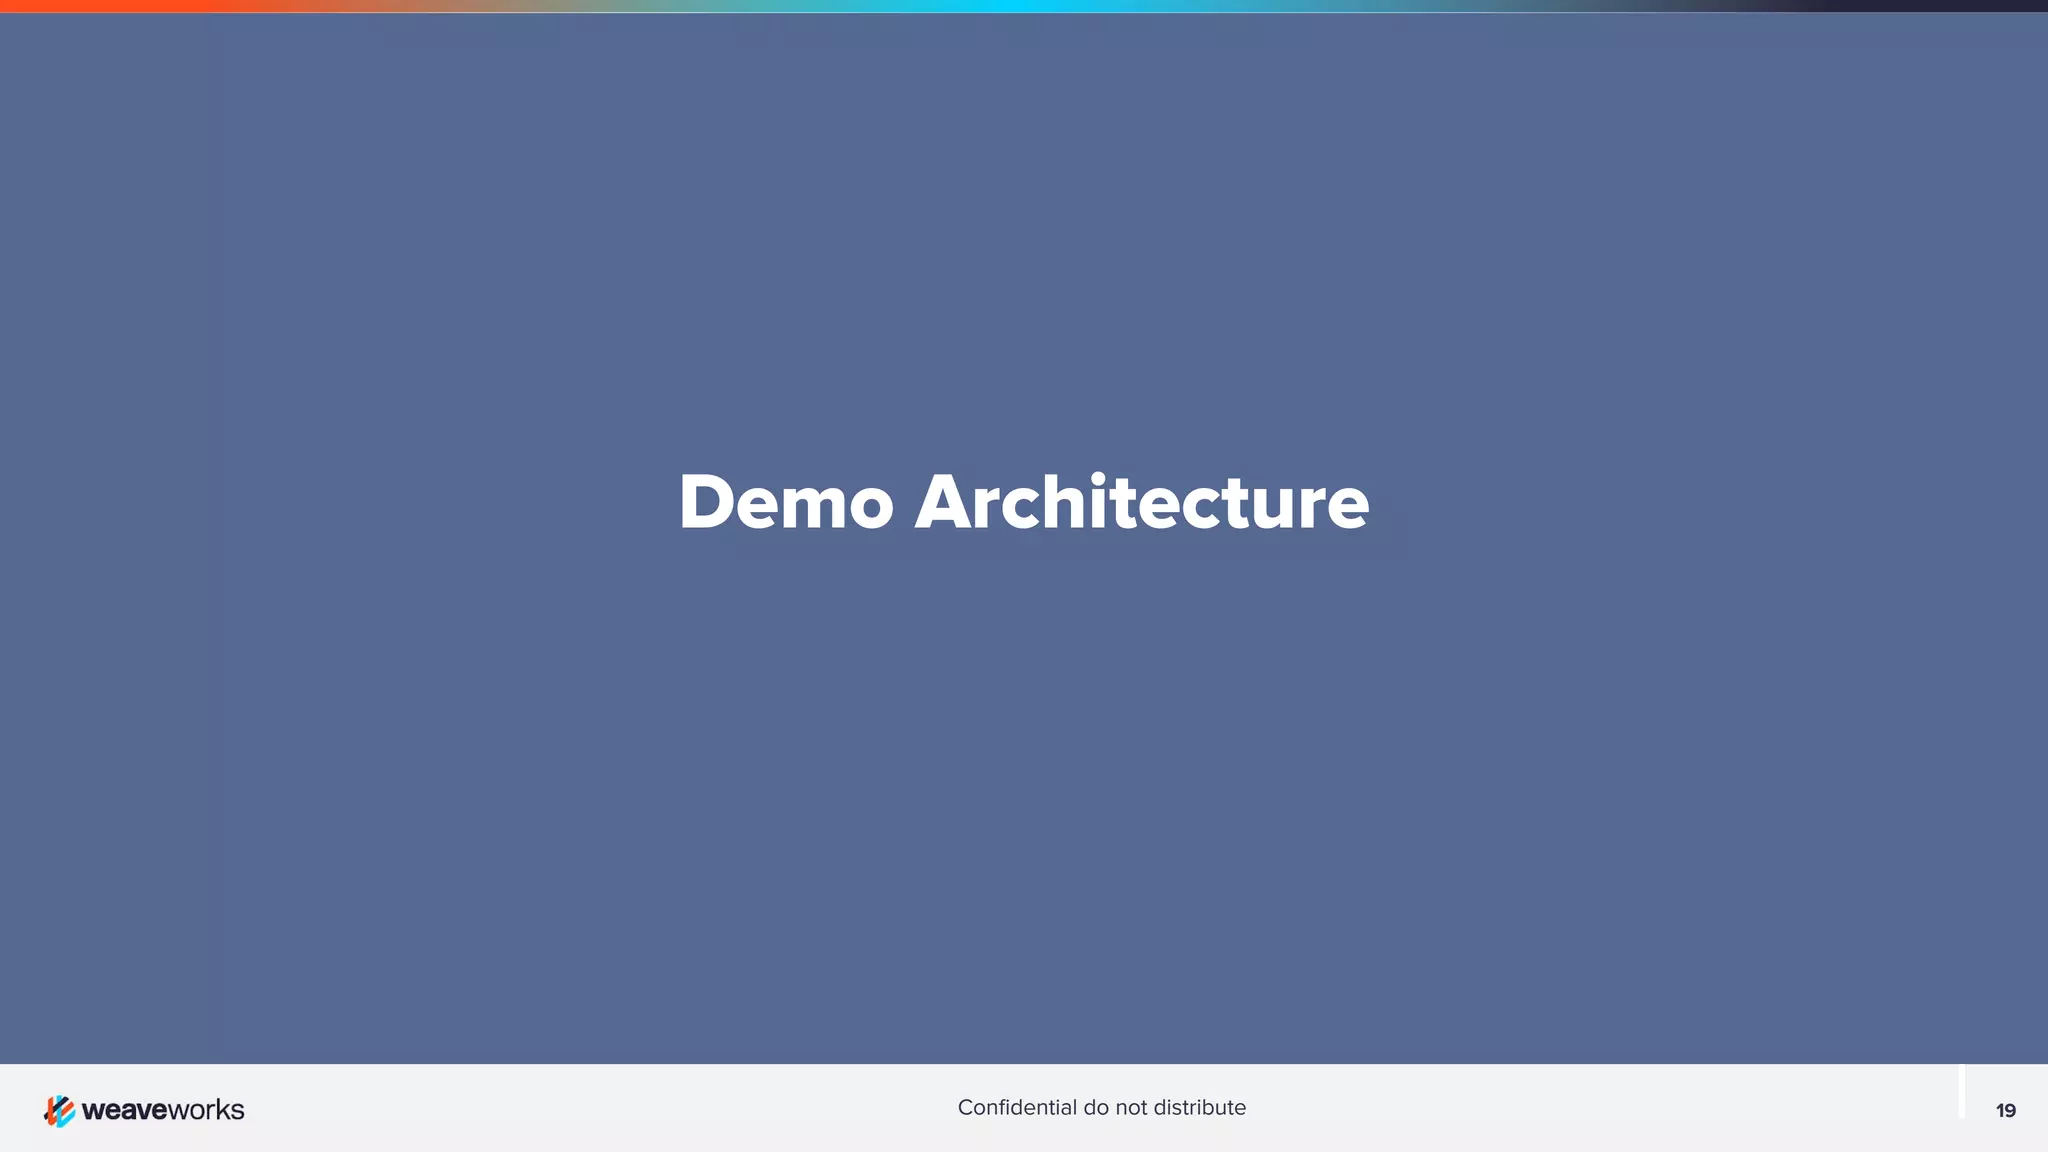Click the "weaveworks" wordmark text

point(163,1110)
